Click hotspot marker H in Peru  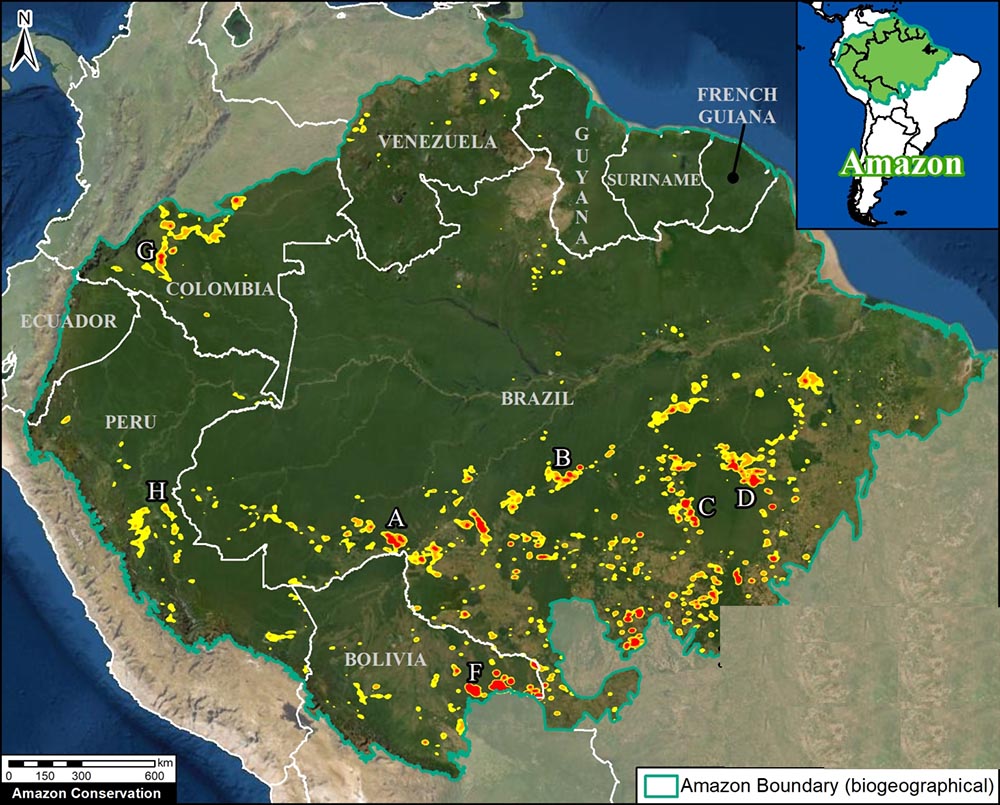click(x=157, y=490)
